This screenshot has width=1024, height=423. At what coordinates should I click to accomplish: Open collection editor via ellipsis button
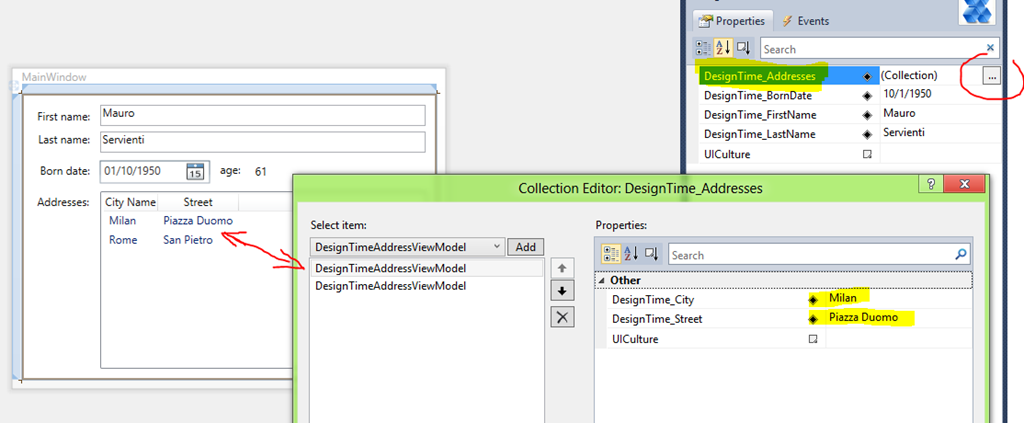click(991, 76)
